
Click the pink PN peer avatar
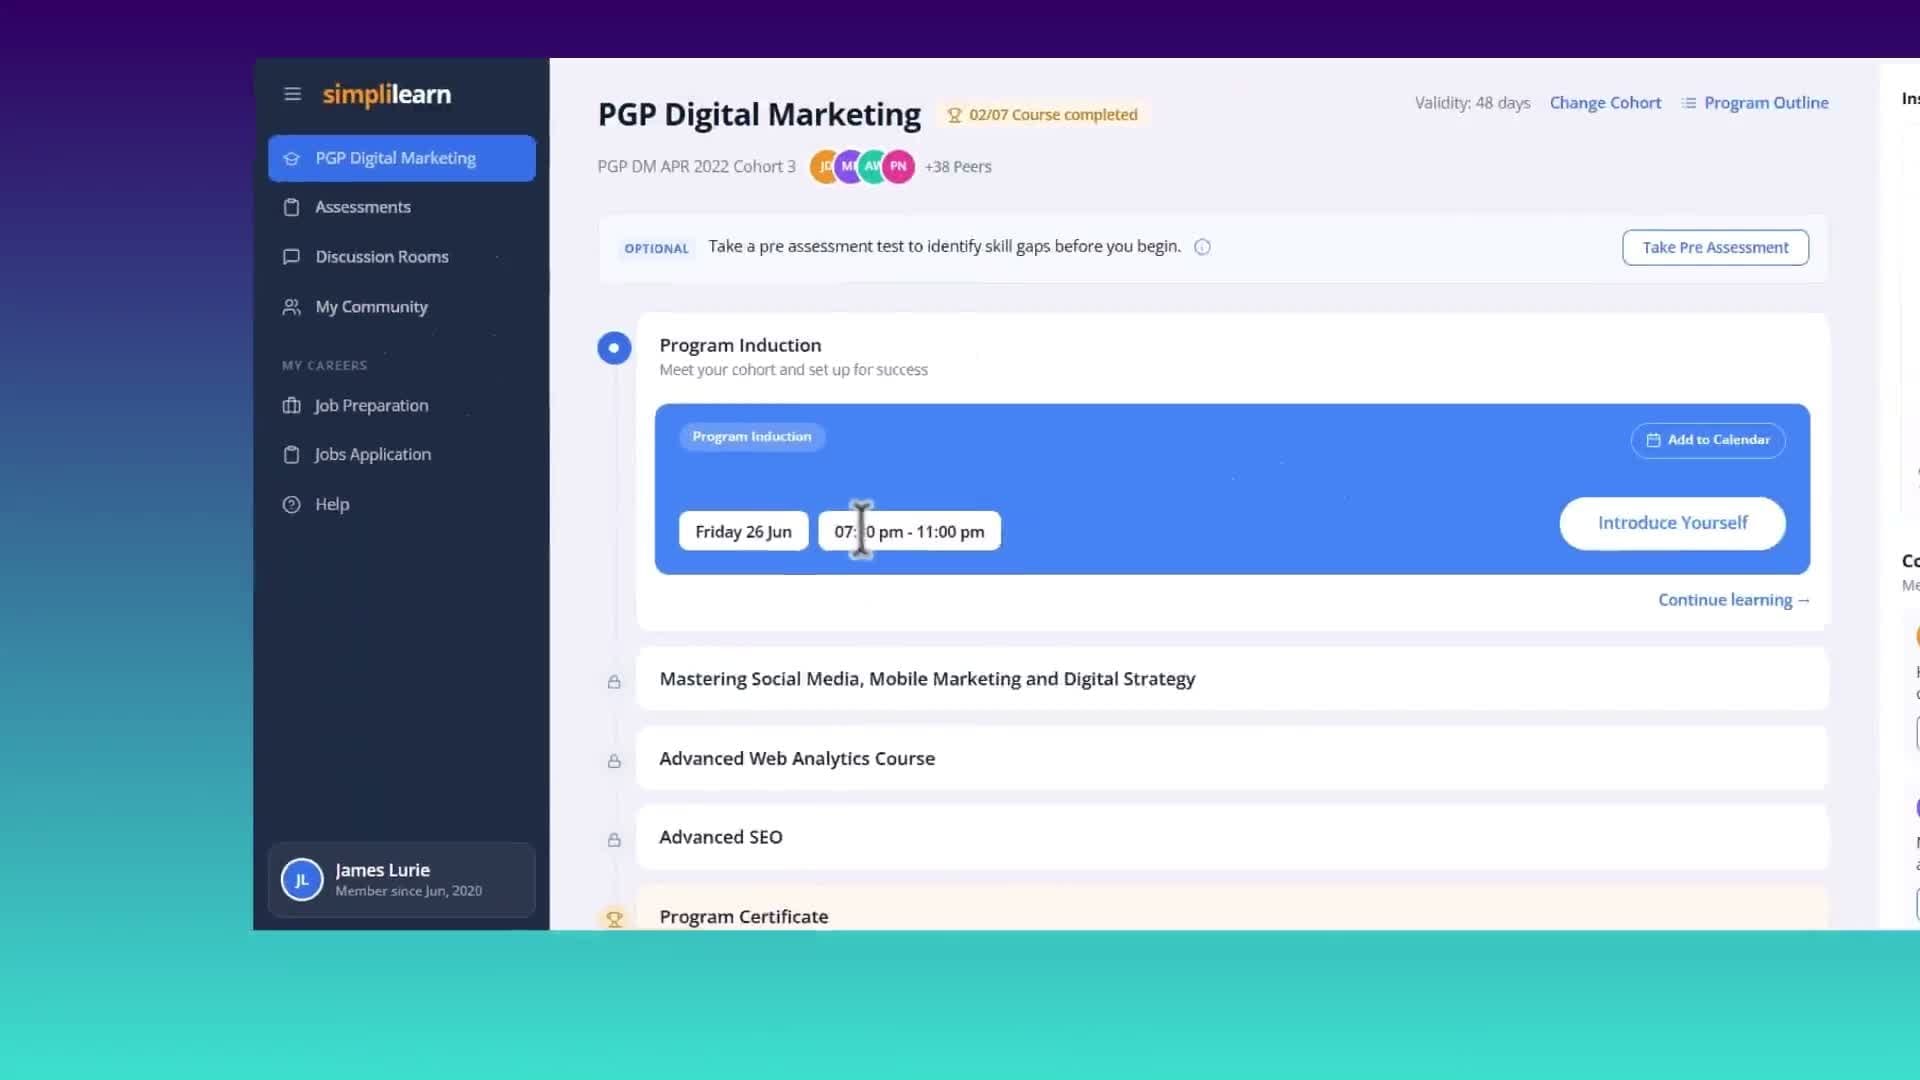(x=898, y=166)
